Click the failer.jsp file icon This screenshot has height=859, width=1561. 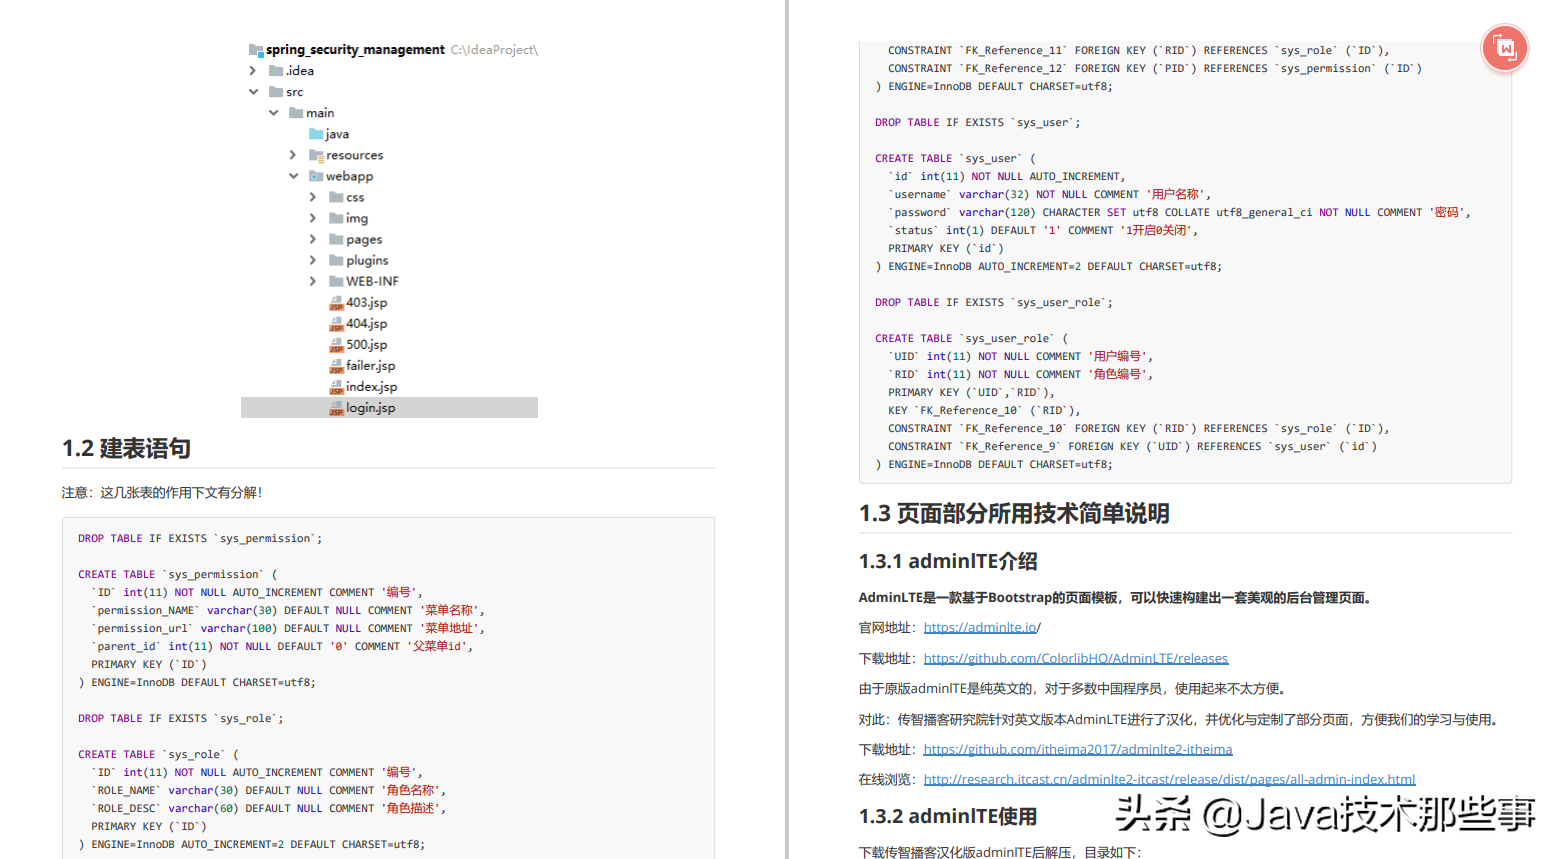tap(336, 366)
